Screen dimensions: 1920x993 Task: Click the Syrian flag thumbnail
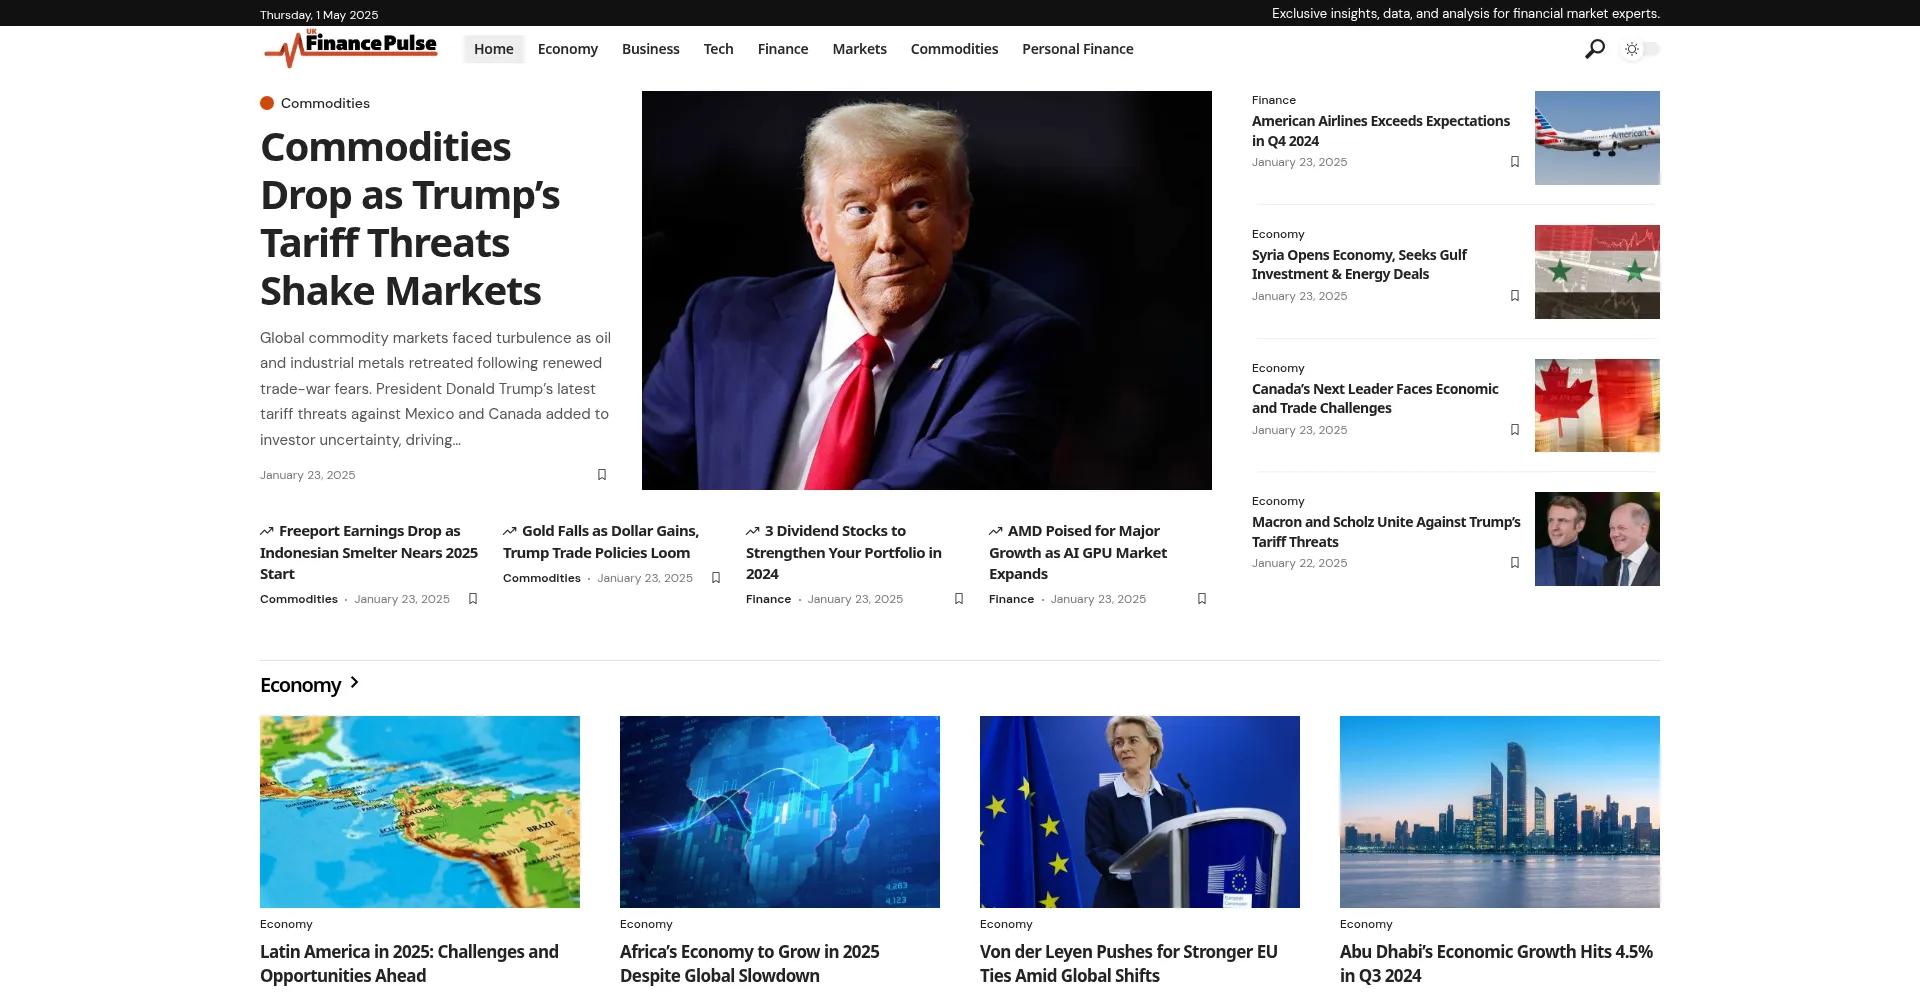tap(1597, 272)
